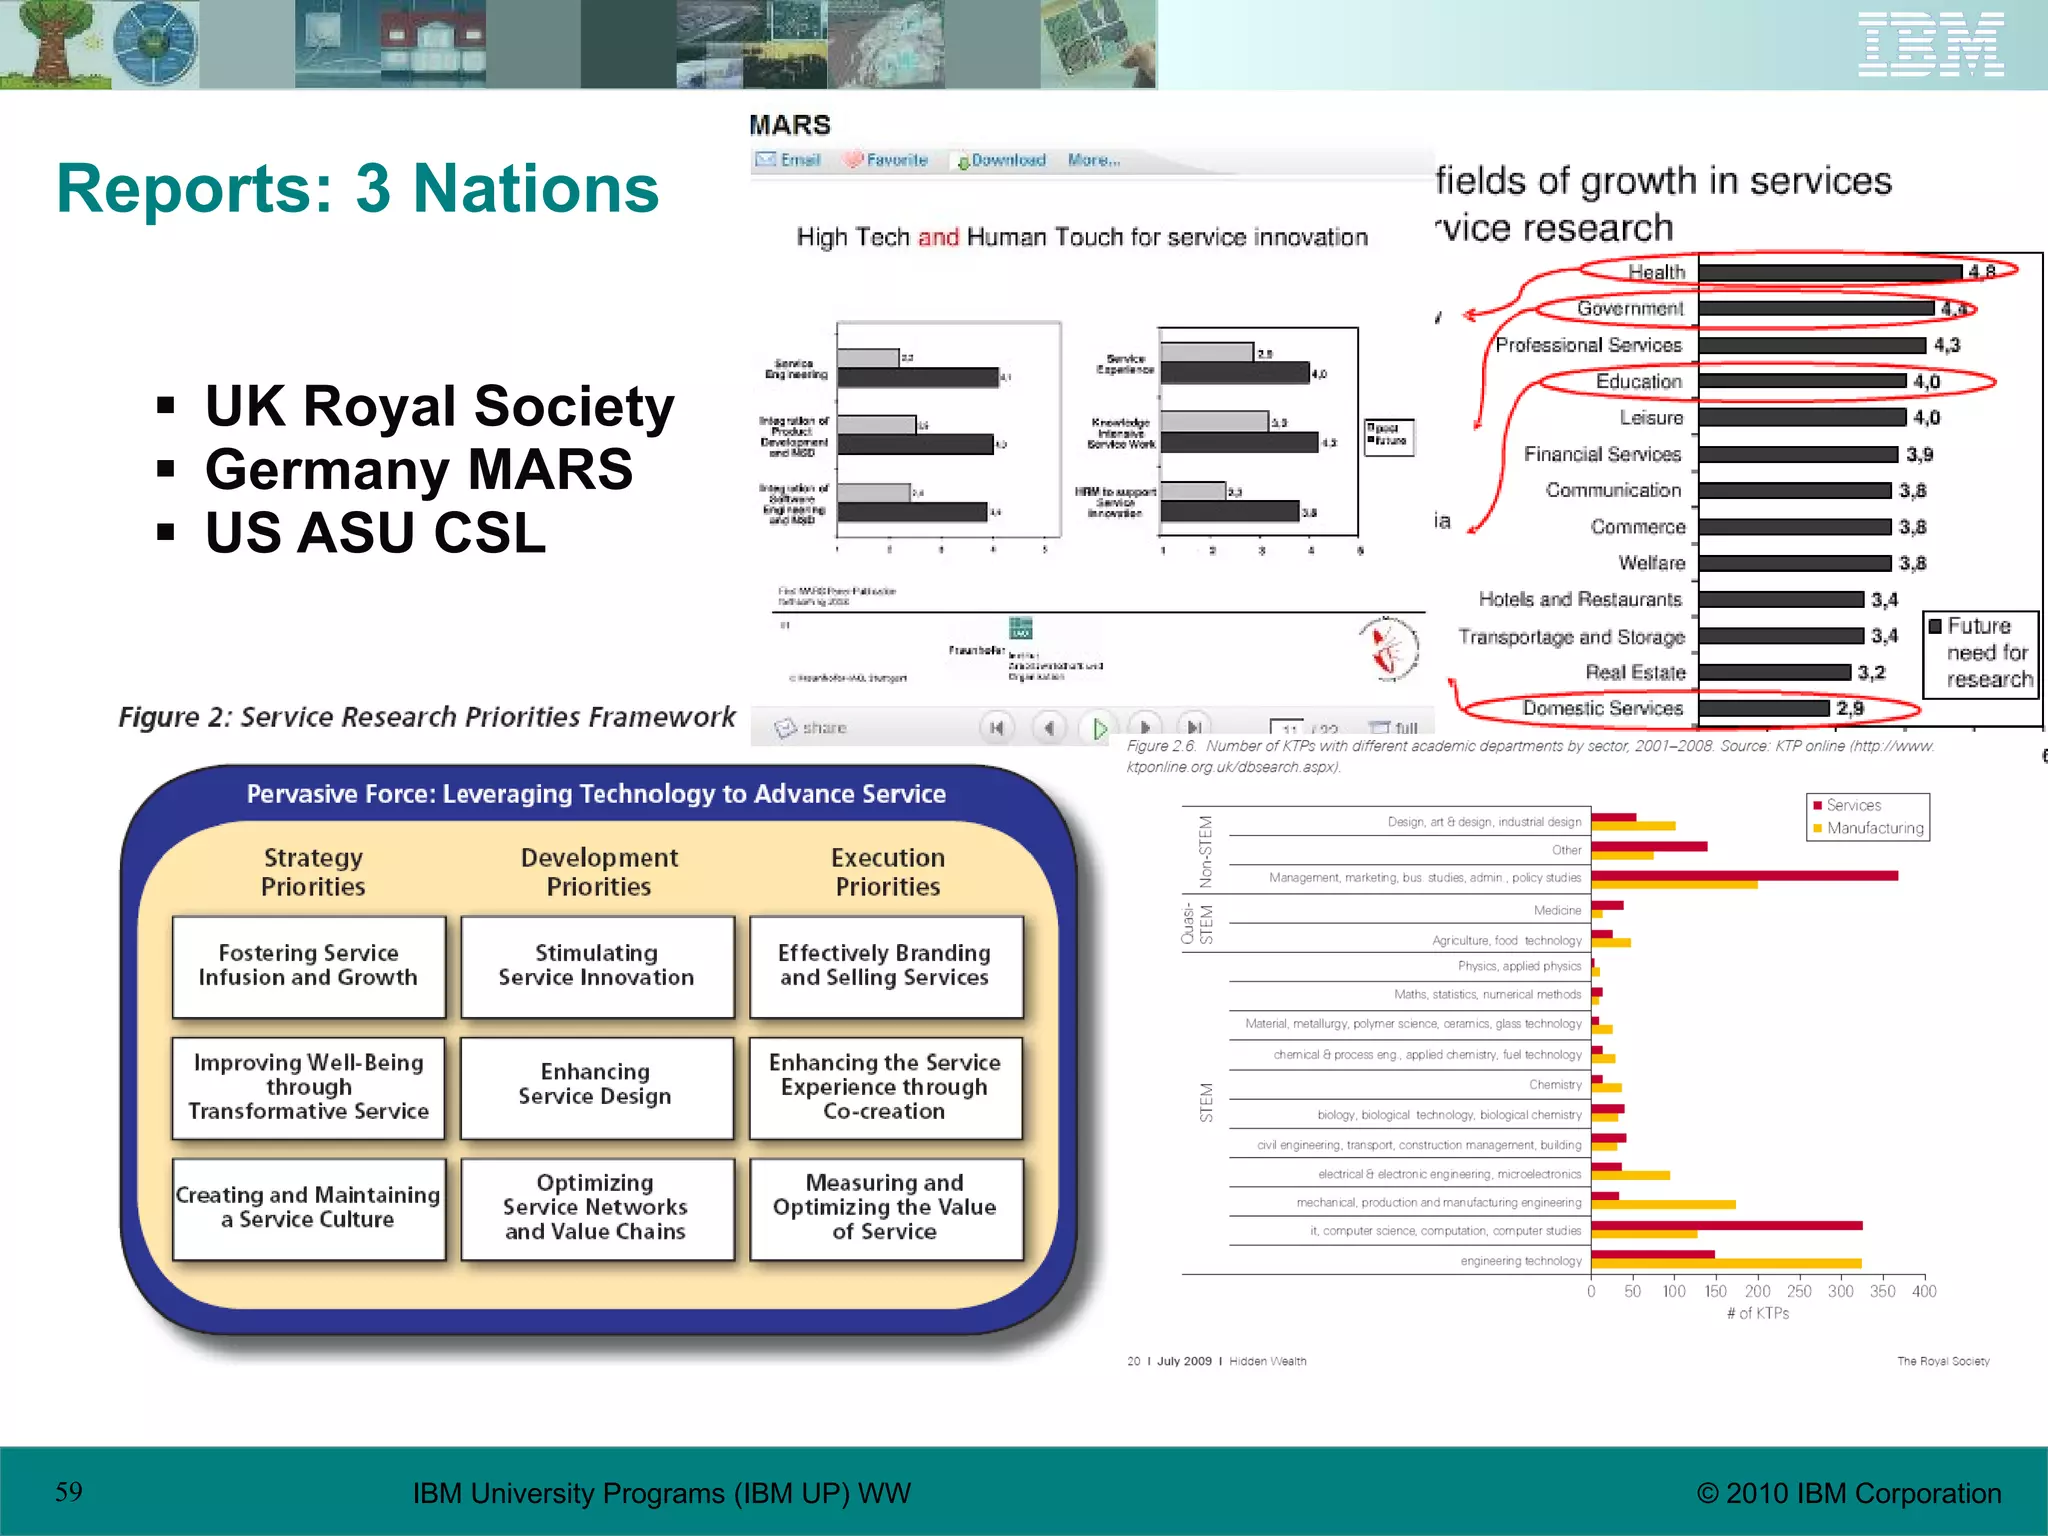This screenshot has width=2048, height=1536.
Task: Click the Future need for research legend swatch
Action: (1935, 626)
